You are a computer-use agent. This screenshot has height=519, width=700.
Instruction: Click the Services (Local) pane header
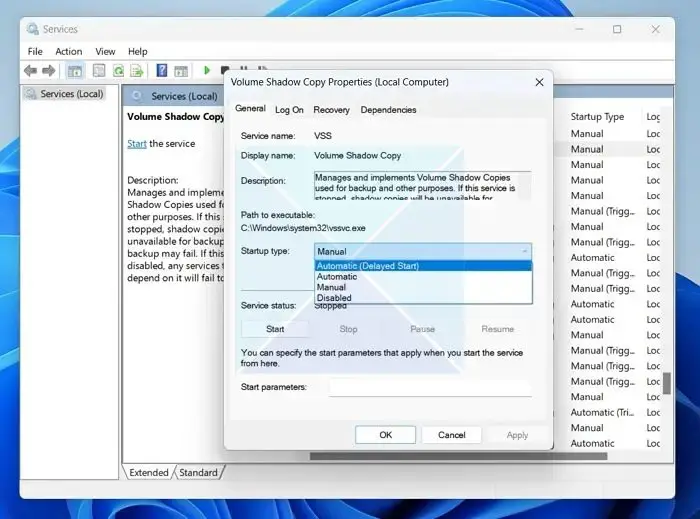184,96
